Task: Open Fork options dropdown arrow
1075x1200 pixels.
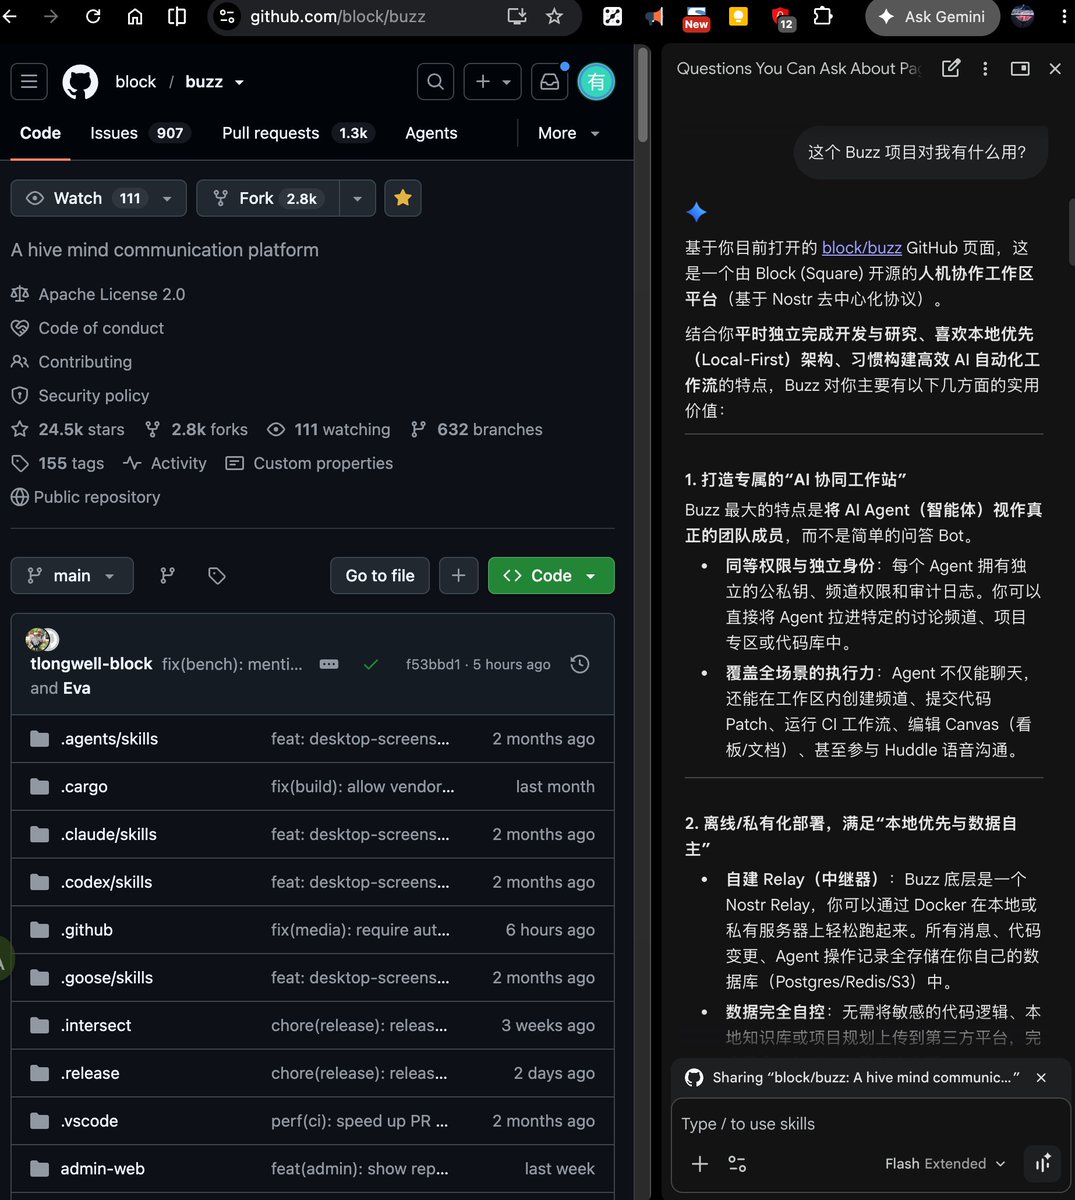Action: (x=357, y=198)
